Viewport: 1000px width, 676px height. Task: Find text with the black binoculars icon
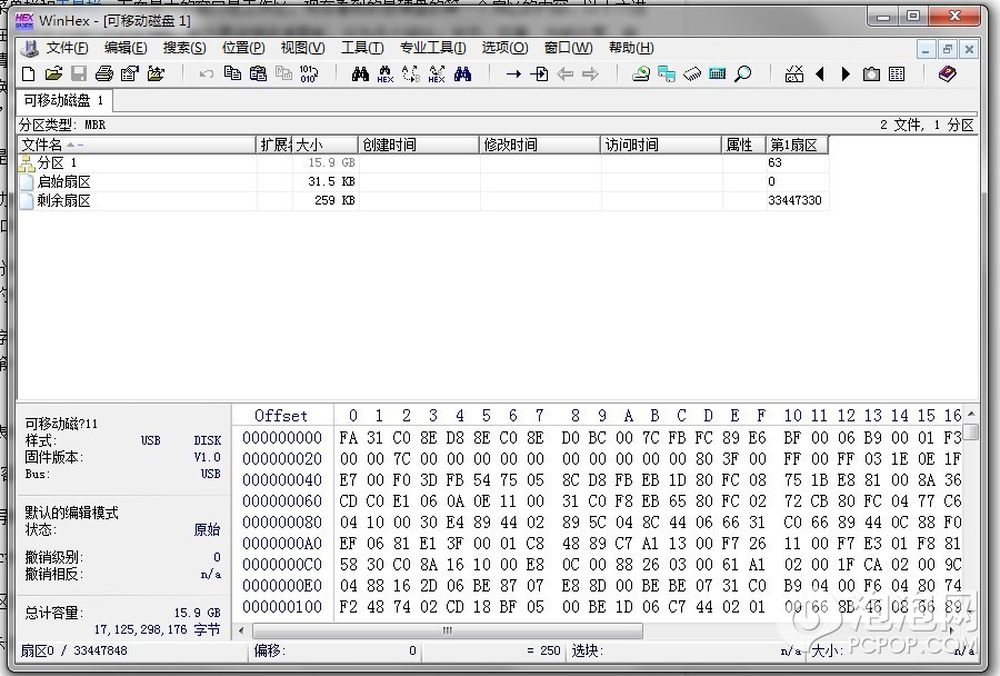point(360,74)
